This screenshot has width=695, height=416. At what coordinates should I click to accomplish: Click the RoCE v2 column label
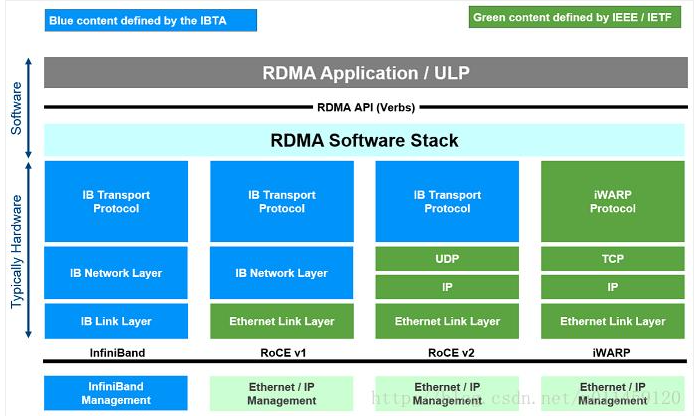click(451, 353)
